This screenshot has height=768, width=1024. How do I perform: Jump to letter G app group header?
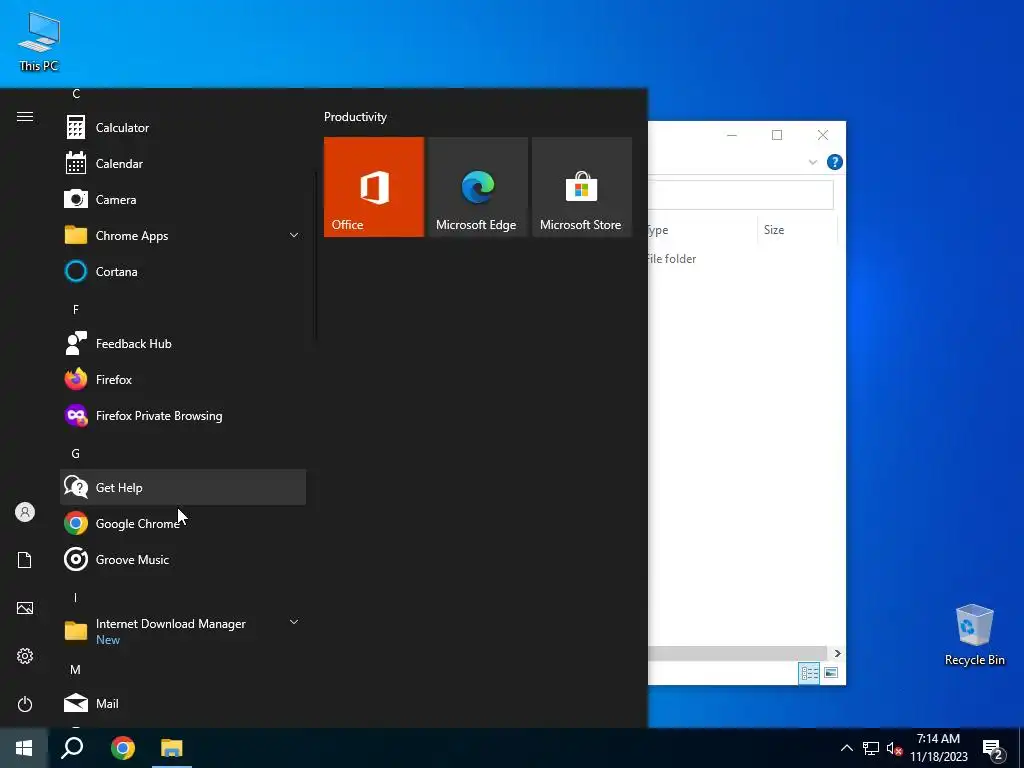(x=76, y=453)
